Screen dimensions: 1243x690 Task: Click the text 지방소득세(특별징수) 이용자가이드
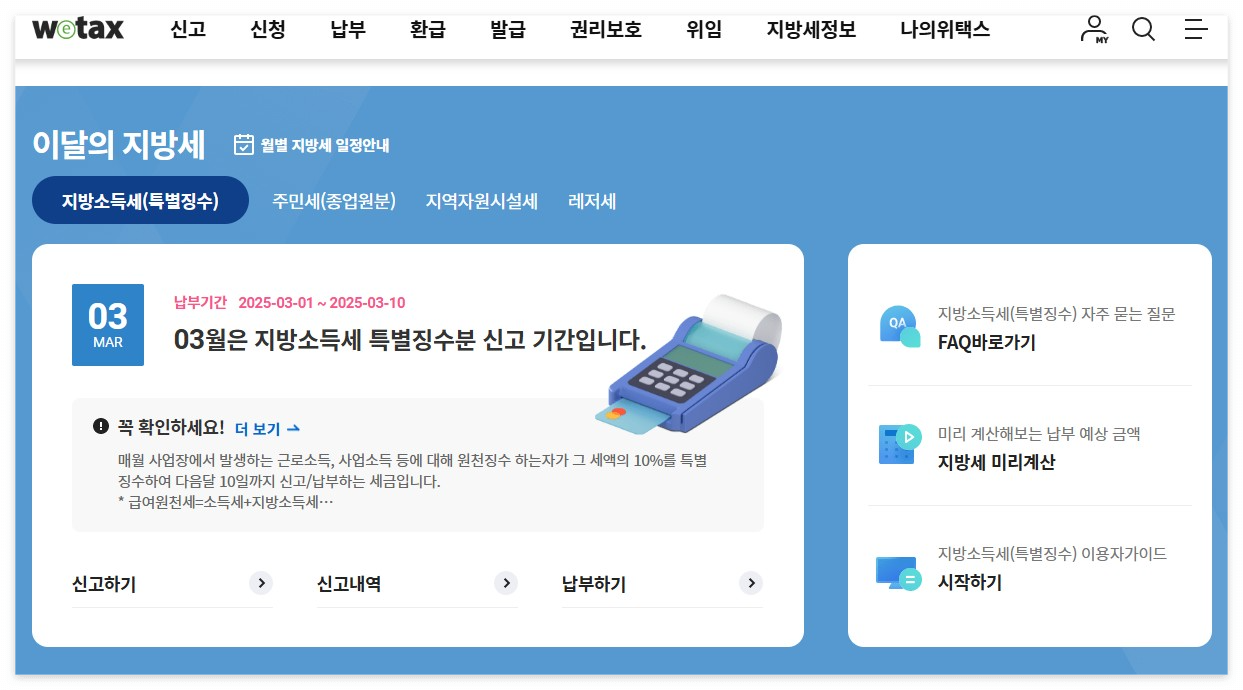pyautogui.click(x=1052, y=554)
